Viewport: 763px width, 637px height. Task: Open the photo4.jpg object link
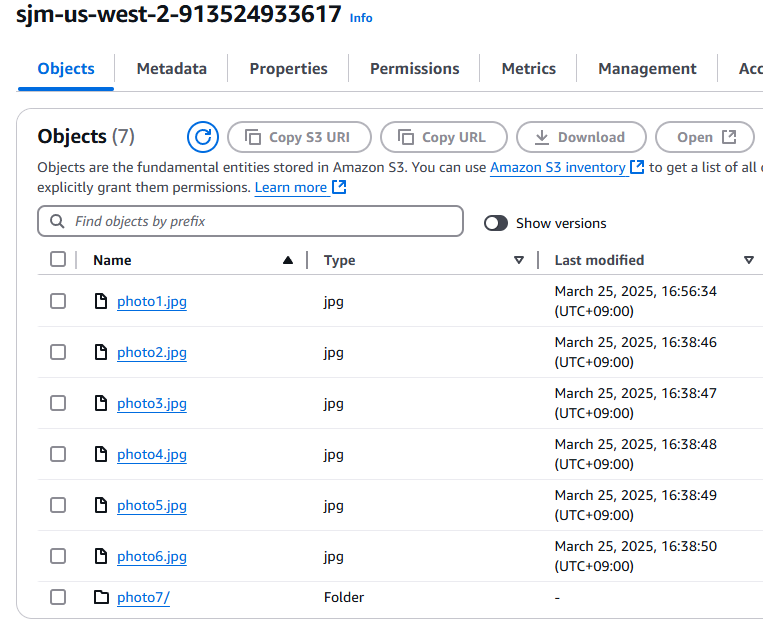[x=152, y=455]
